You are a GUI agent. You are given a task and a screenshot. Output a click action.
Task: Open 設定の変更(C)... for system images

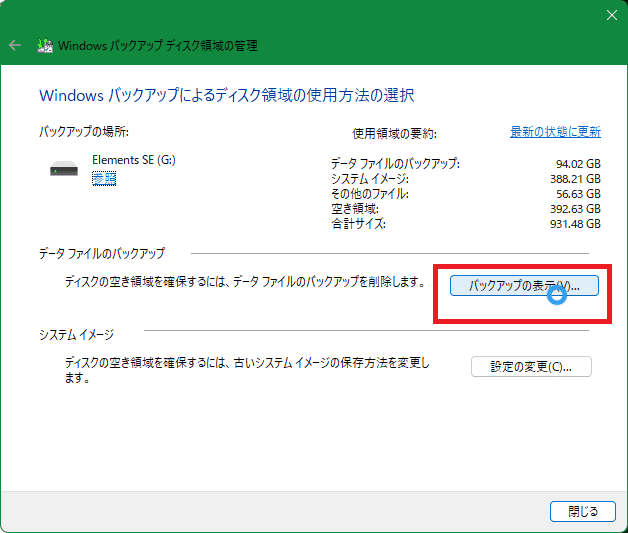point(531,366)
